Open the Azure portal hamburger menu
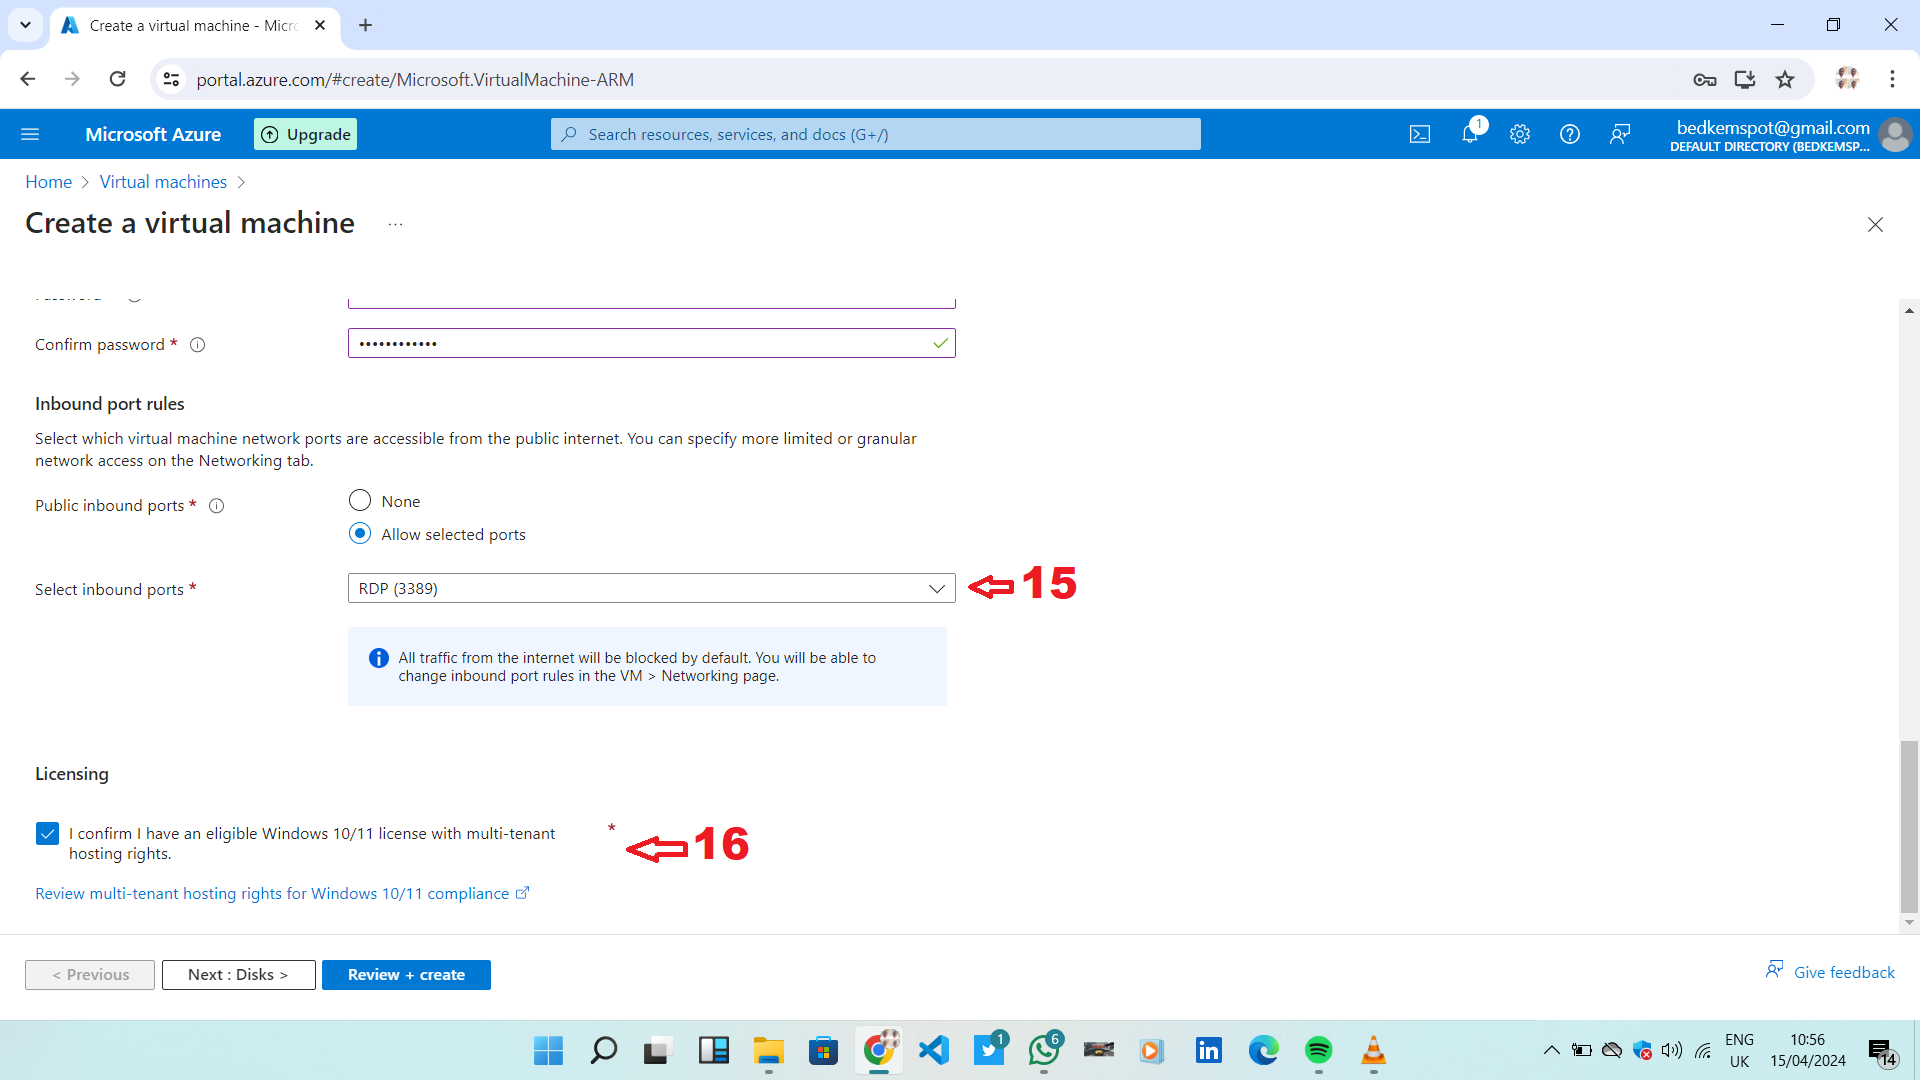The height and width of the screenshot is (1080, 1920). click(30, 134)
